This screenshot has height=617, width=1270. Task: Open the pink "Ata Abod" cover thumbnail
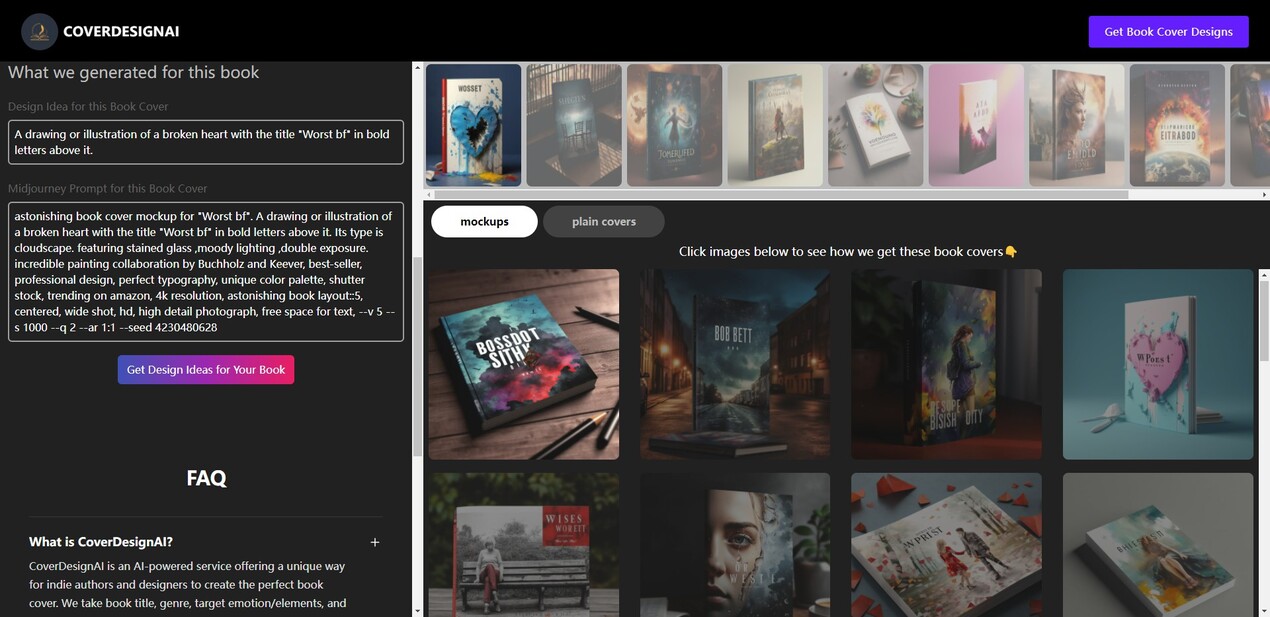(x=975, y=126)
